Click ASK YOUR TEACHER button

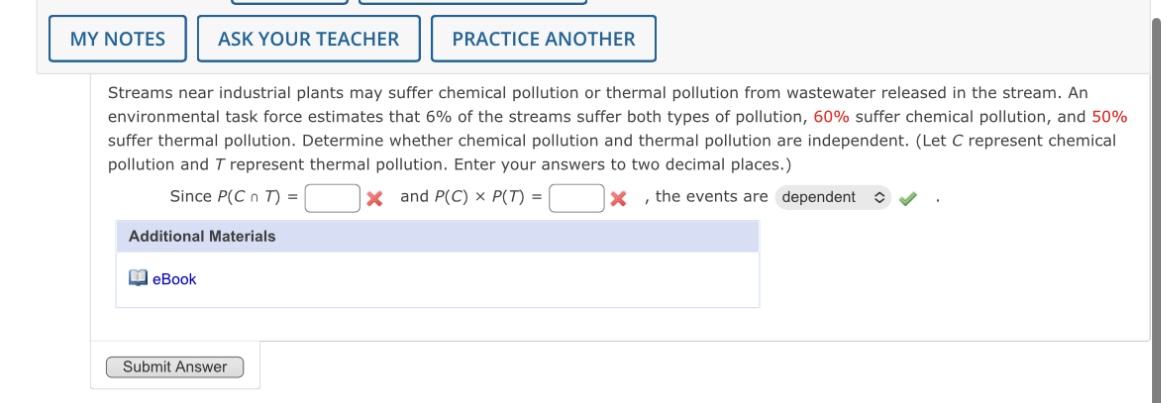[308, 39]
